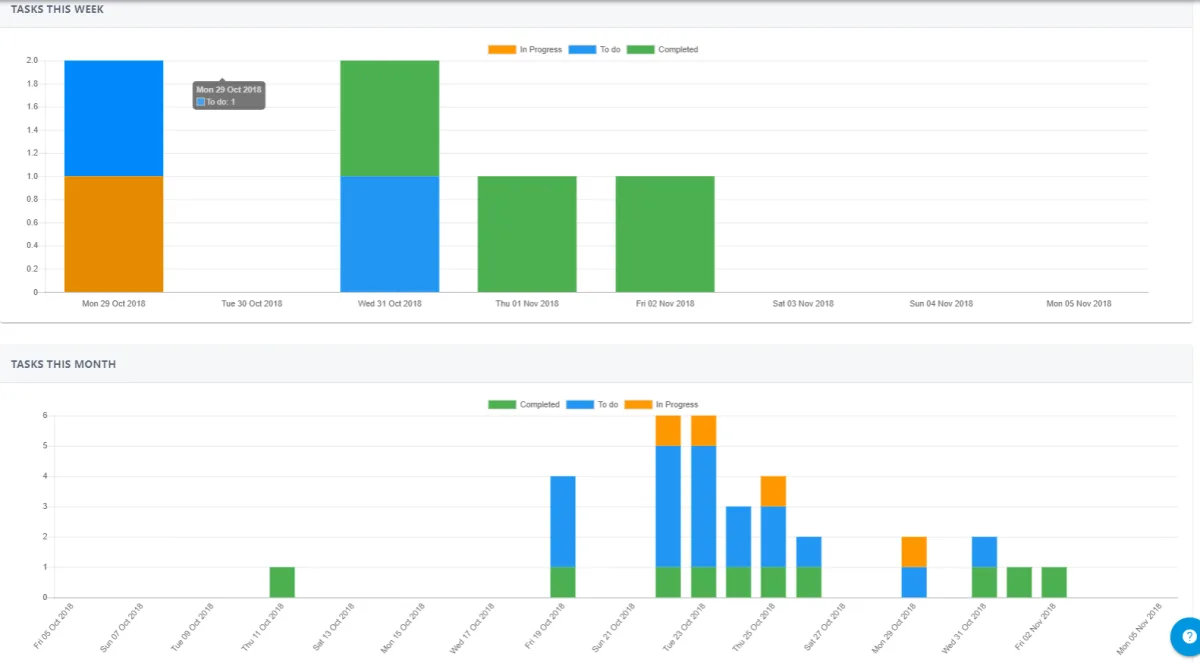Image resolution: width=1200 pixels, height=663 pixels.
Task: Click Fri 19 Oct 2018 monthly axis label
Action: [544, 625]
